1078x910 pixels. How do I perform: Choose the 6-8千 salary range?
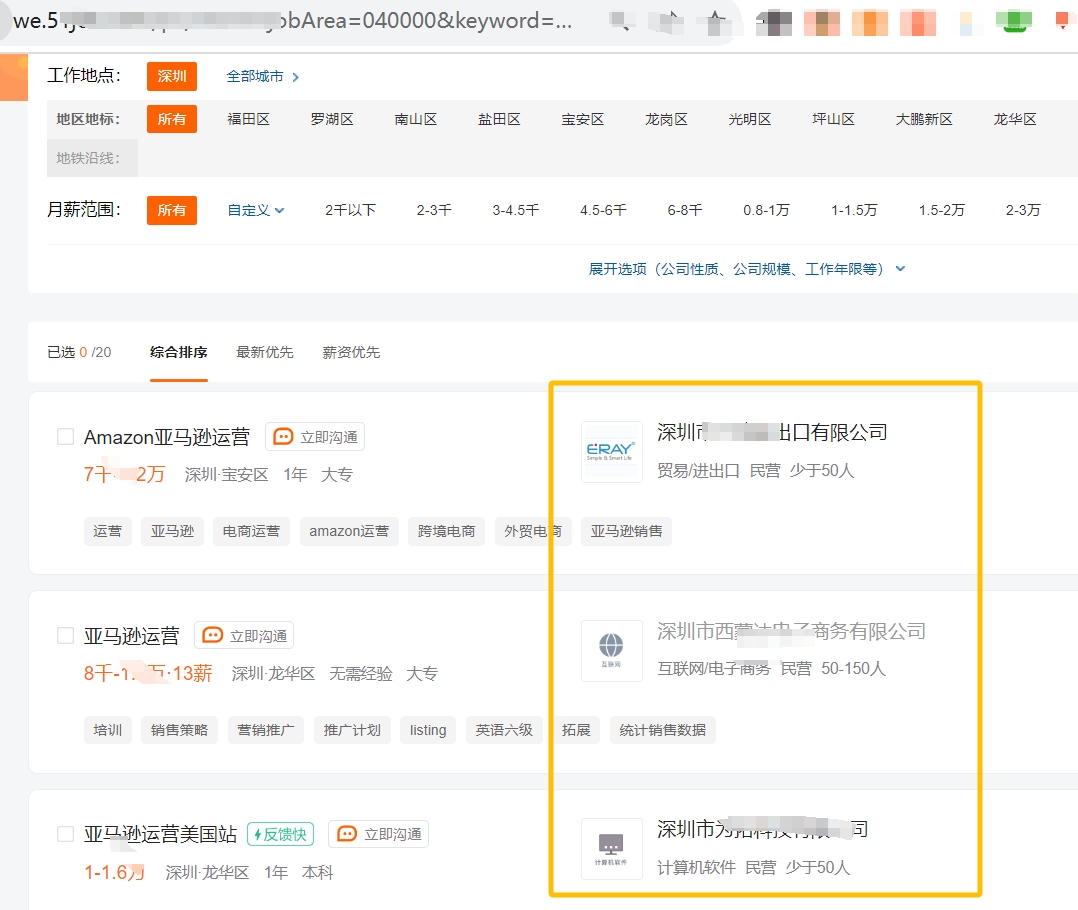point(685,210)
